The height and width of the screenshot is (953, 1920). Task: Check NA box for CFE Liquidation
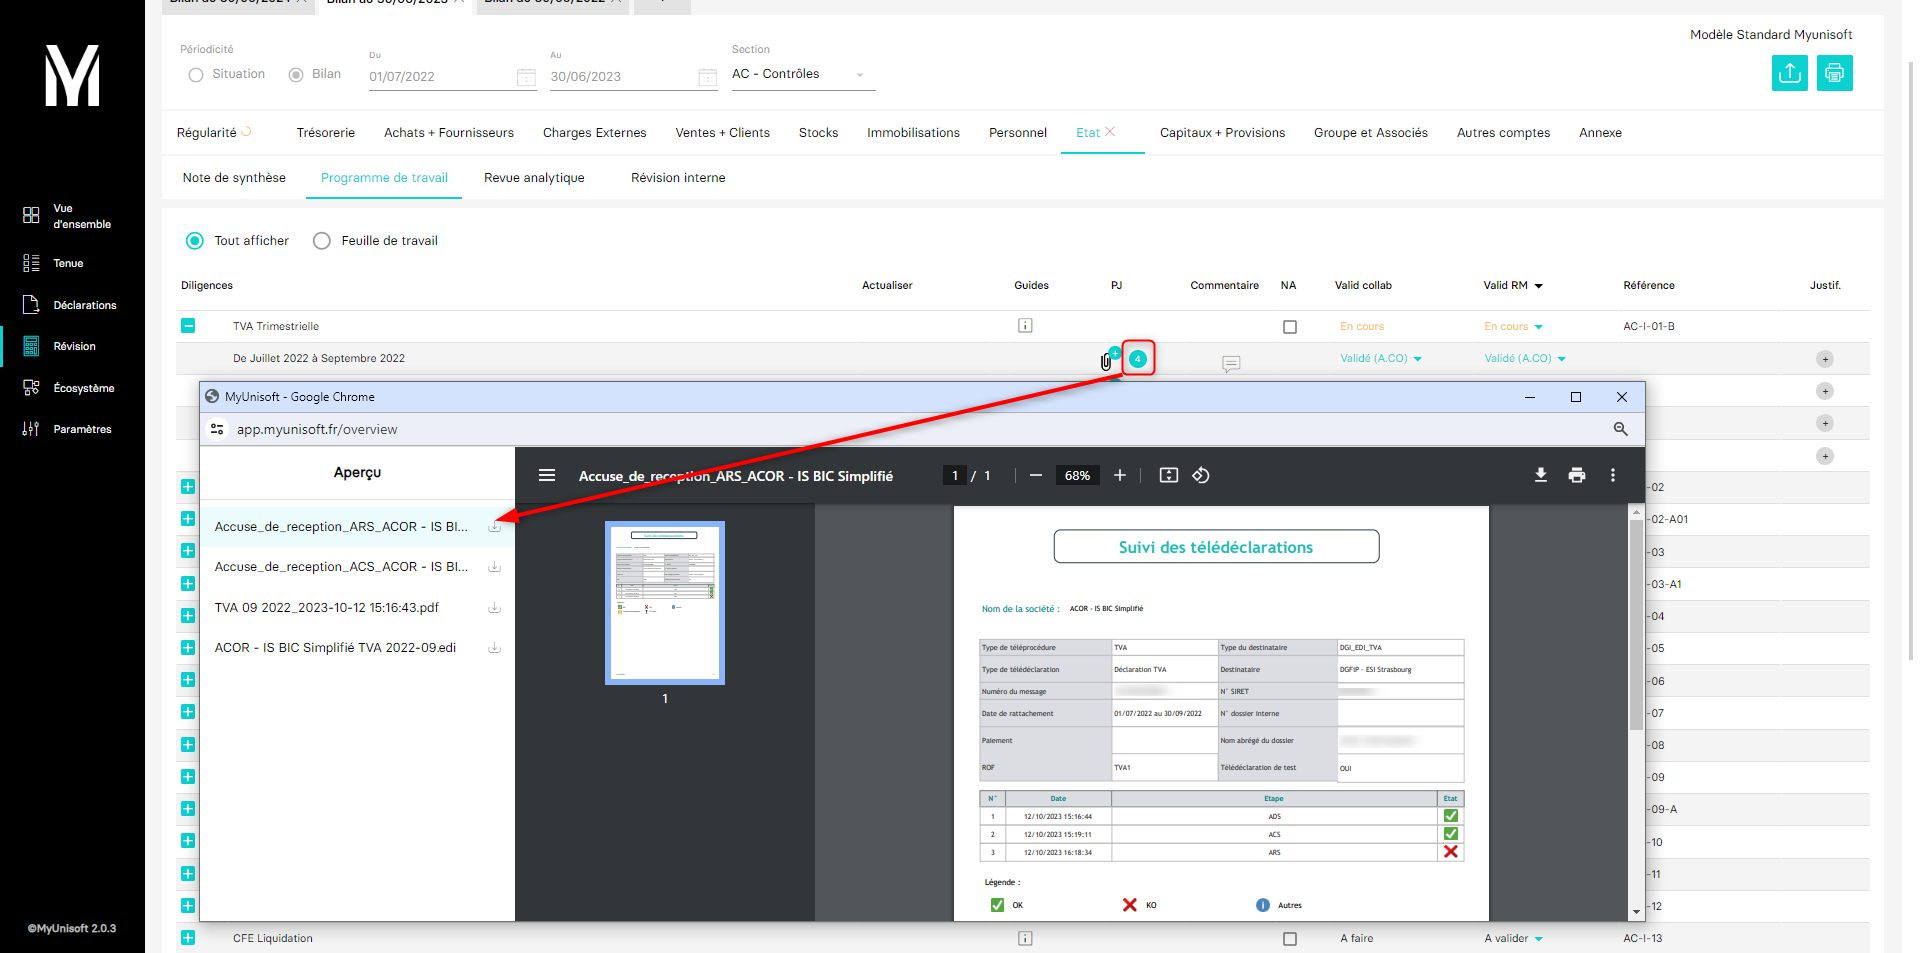pyautogui.click(x=1290, y=939)
